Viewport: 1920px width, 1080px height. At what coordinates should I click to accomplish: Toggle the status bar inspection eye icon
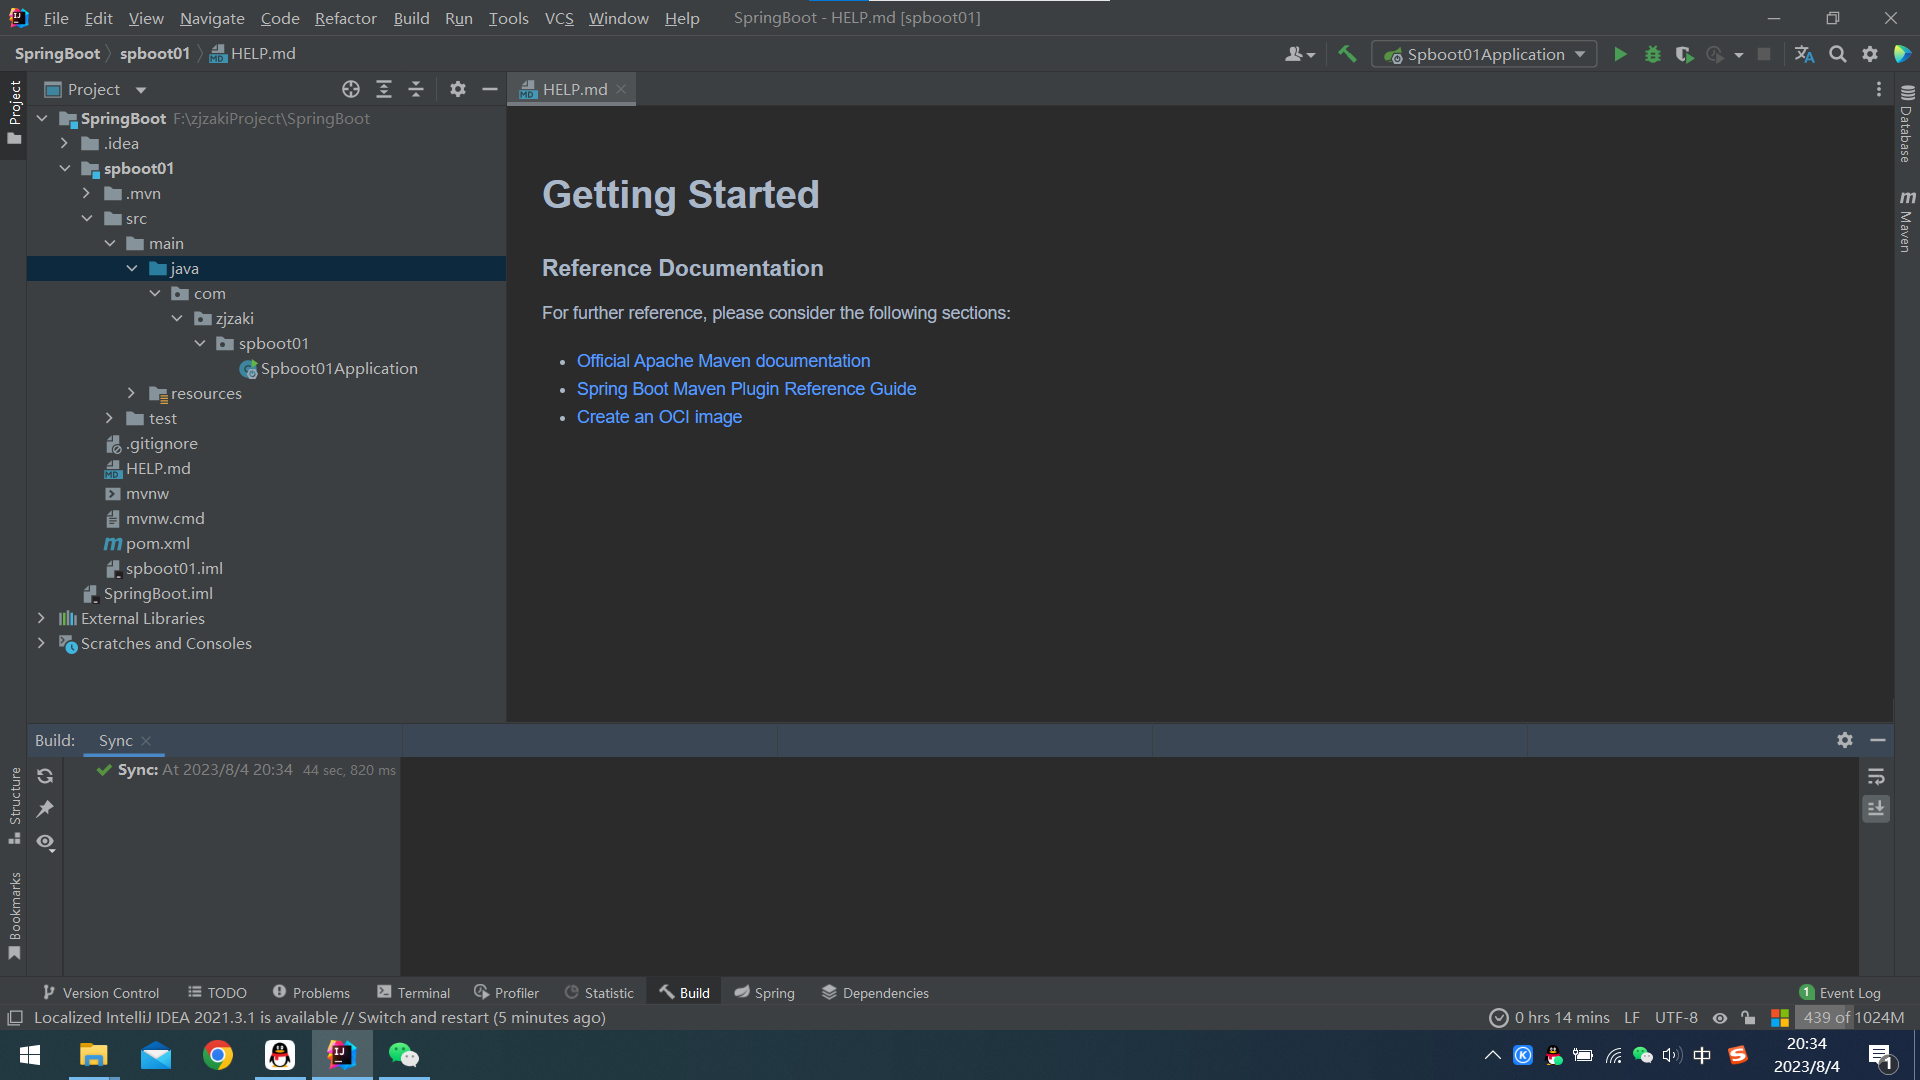coord(1720,1018)
